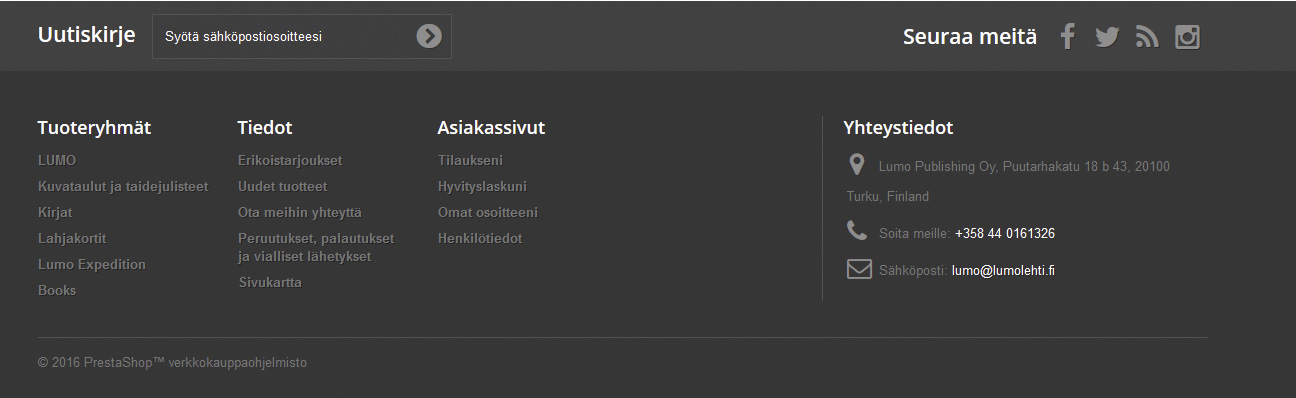The width and height of the screenshot is (1296, 398).
Task: Focus the newsletter email input field
Action: [285, 37]
